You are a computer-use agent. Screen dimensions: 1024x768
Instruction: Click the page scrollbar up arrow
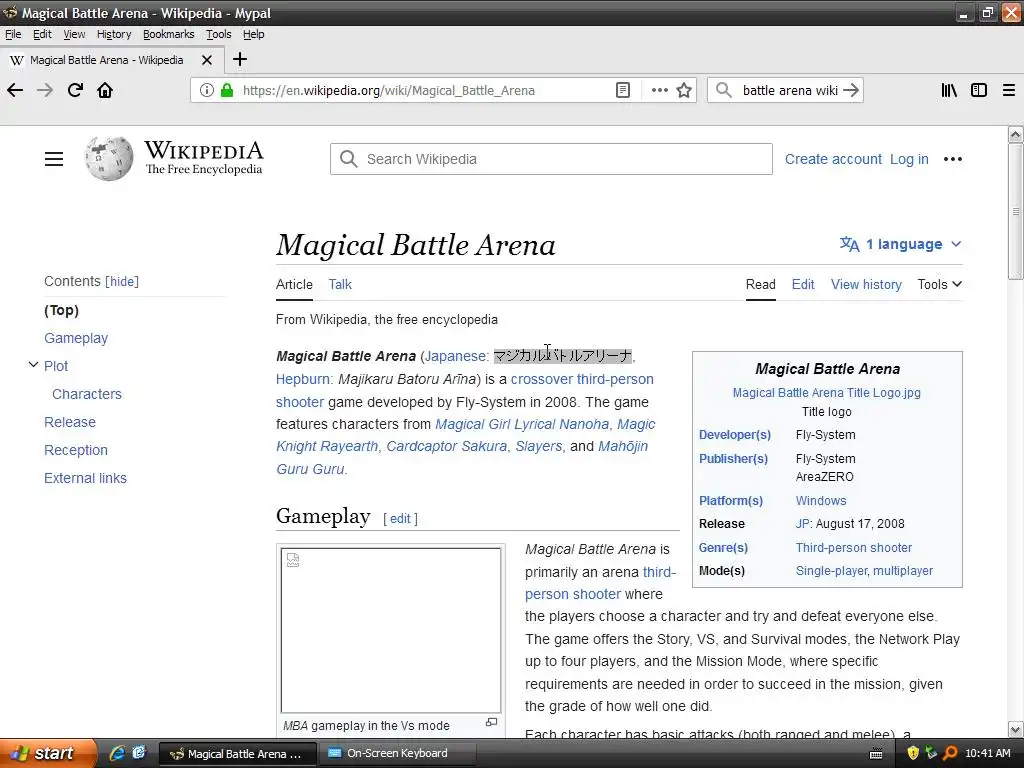tap(1015, 135)
